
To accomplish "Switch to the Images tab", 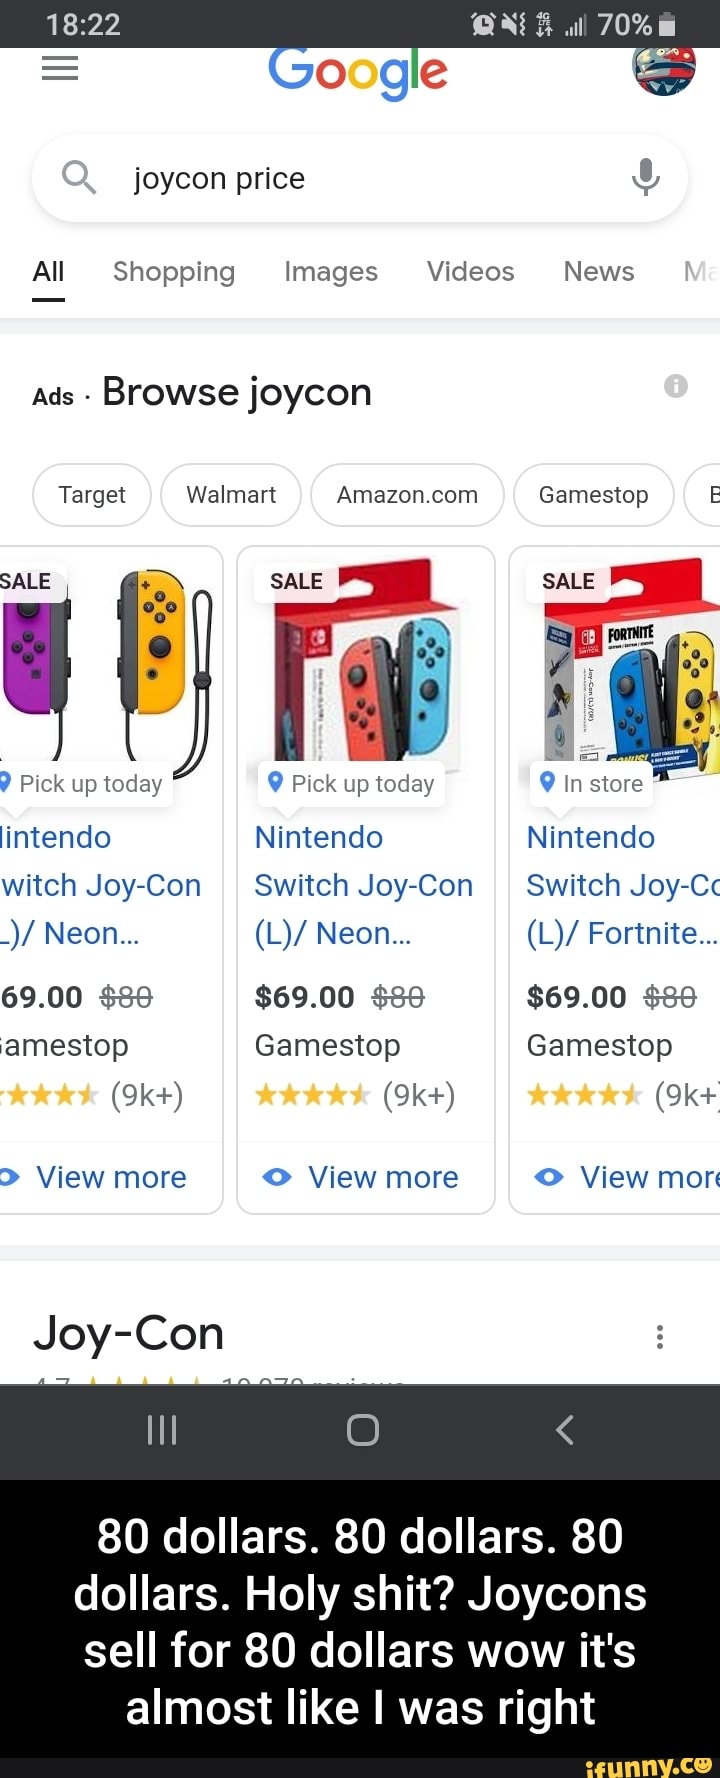I will (x=331, y=272).
